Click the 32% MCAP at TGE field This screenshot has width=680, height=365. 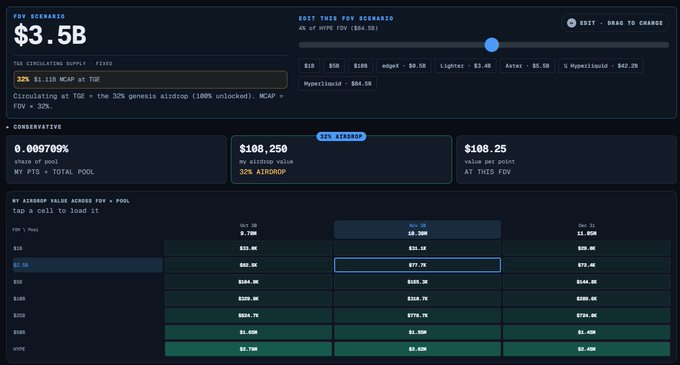(150, 79)
